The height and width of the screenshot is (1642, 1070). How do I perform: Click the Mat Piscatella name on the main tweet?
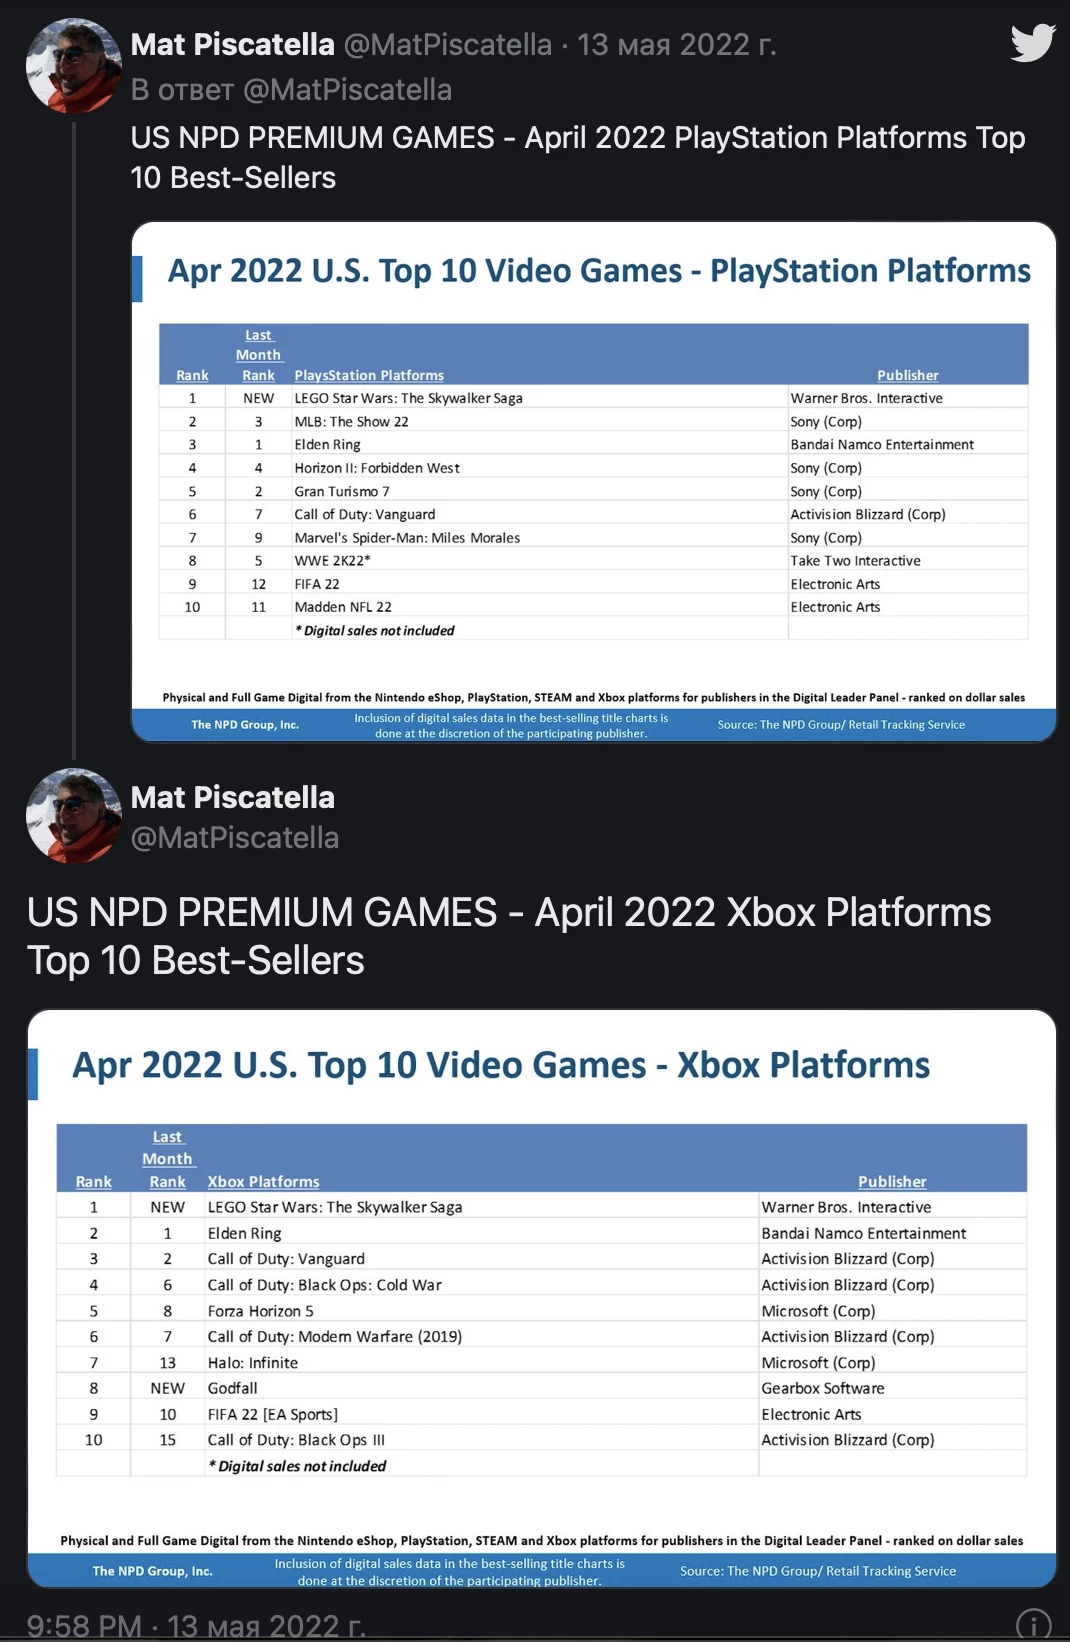[x=232, y=797]
